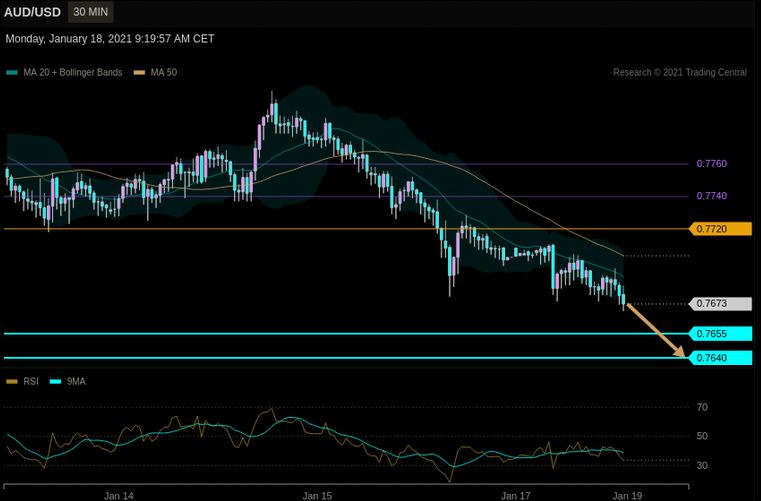This screenshot has height=501, width=761.
Task: Click the RSI 50 level label
Action: point(702,436)
